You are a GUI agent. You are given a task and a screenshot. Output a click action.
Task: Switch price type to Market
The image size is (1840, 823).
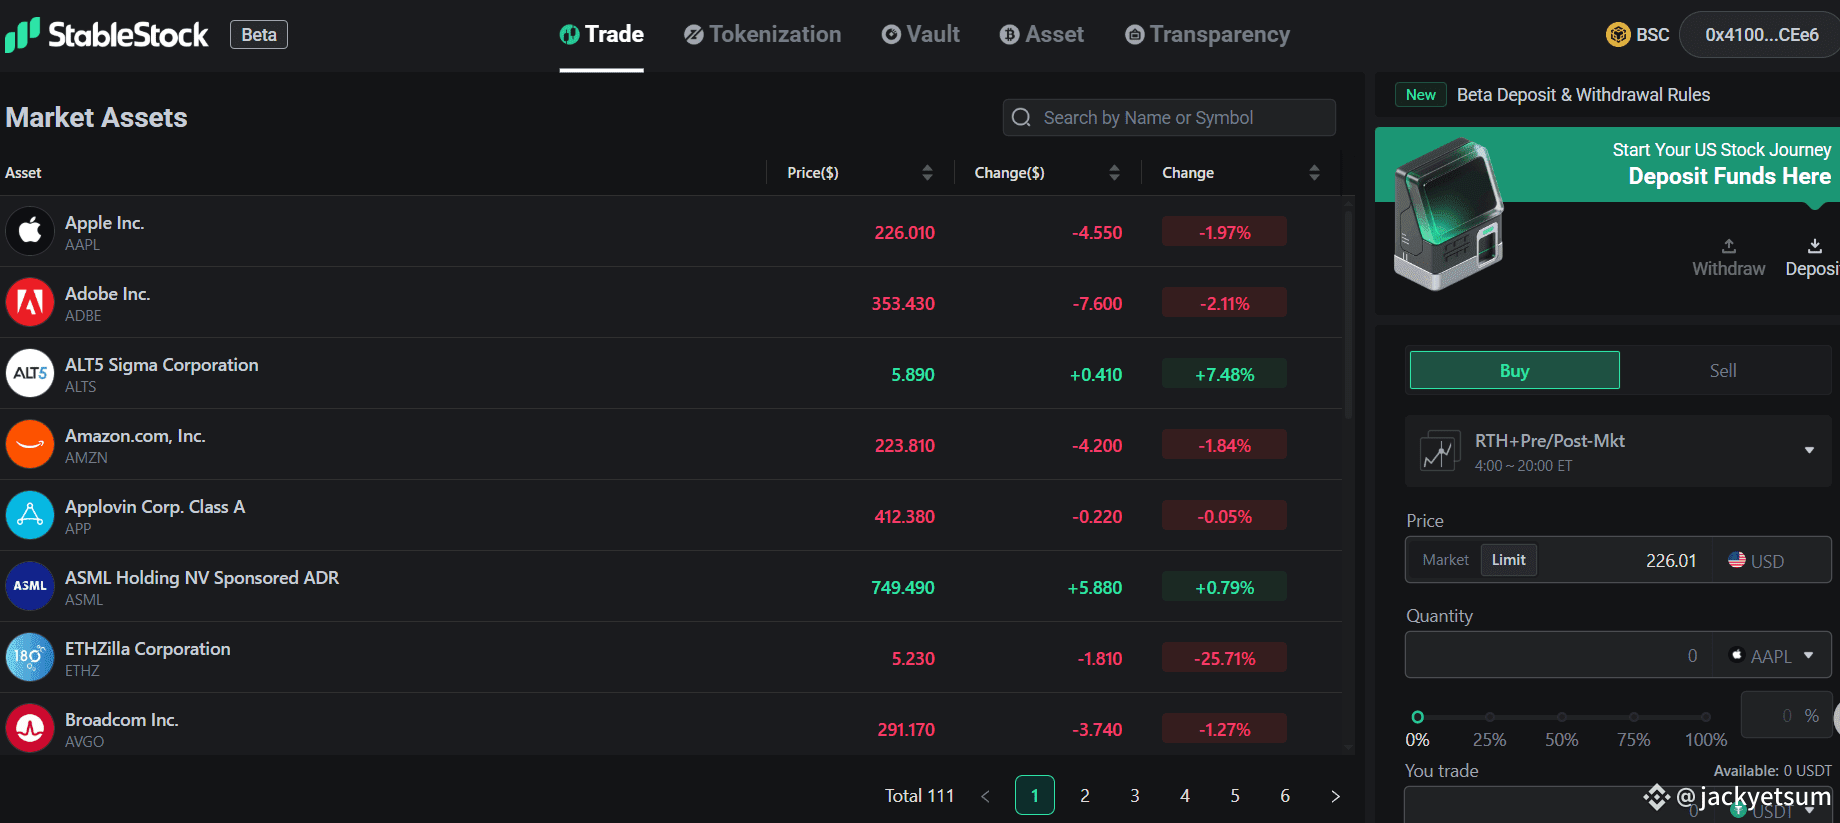(1446, 560)
